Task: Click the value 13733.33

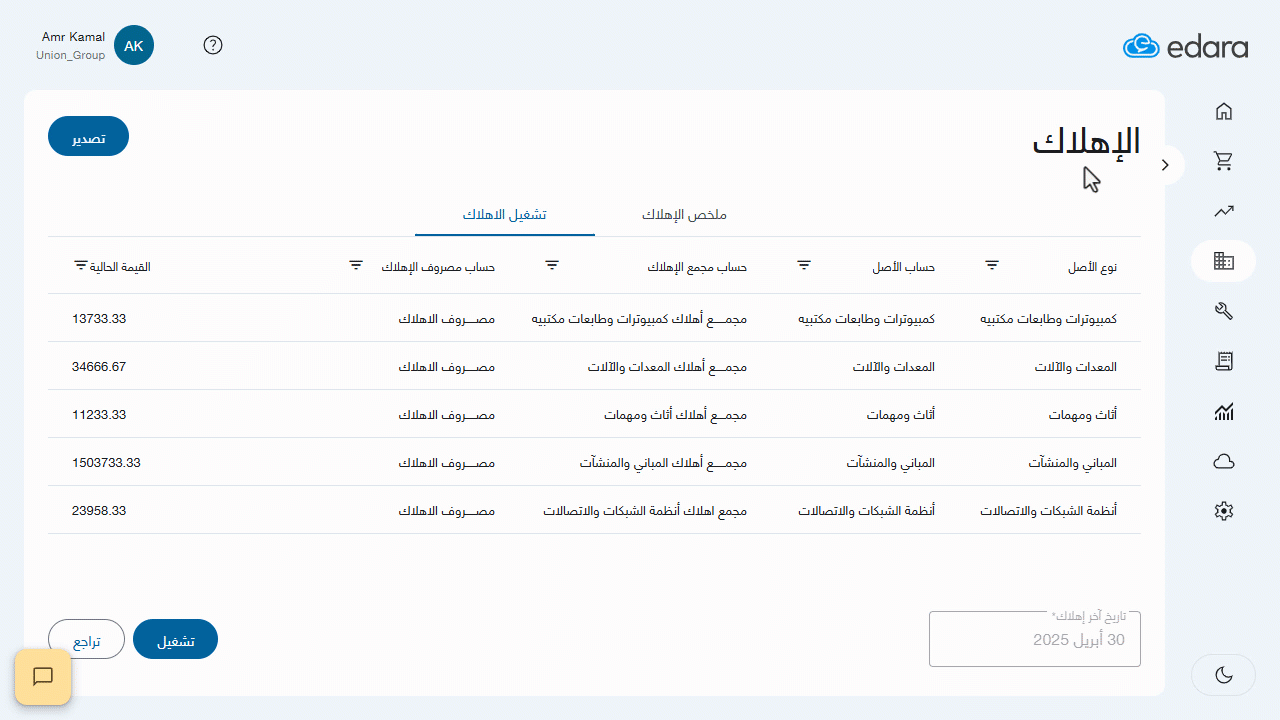Action: pyautogui.click(x=99, y=319)
